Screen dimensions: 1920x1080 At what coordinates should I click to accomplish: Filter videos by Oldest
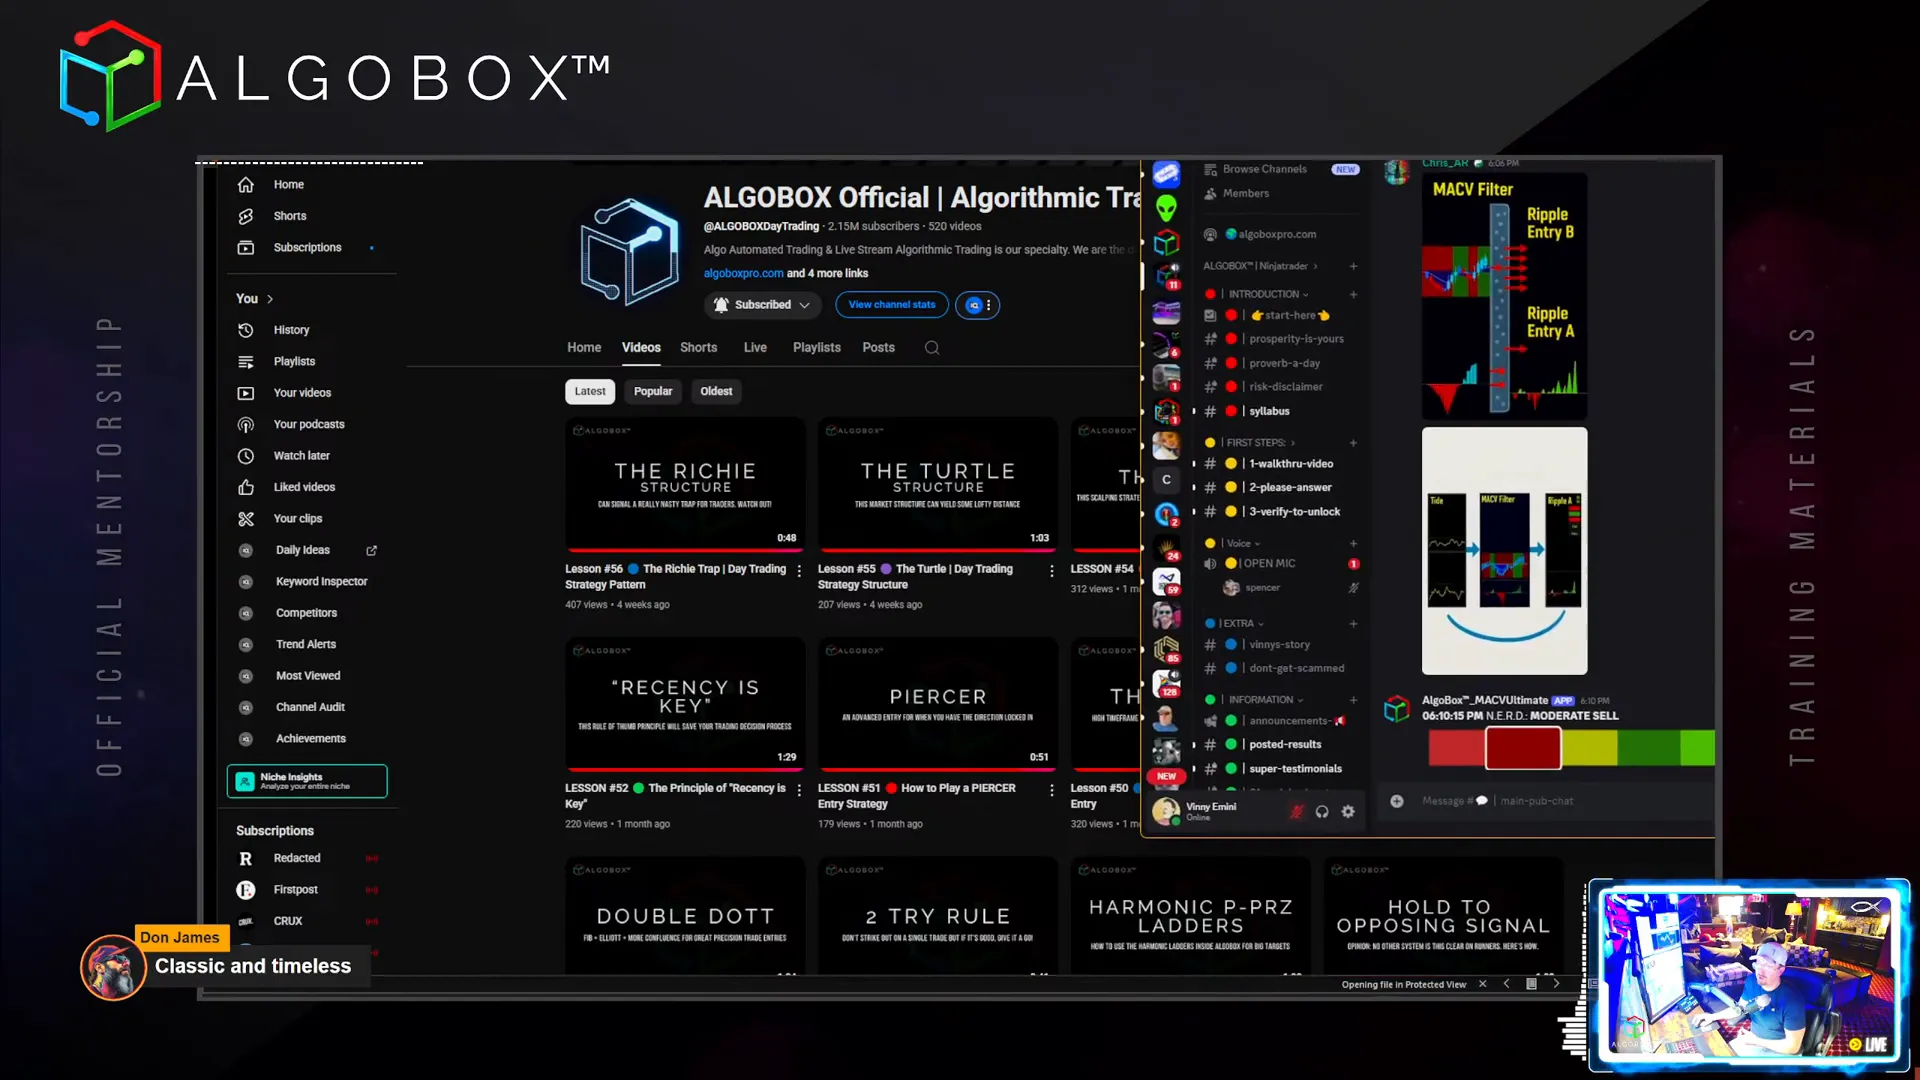[716, 392]
